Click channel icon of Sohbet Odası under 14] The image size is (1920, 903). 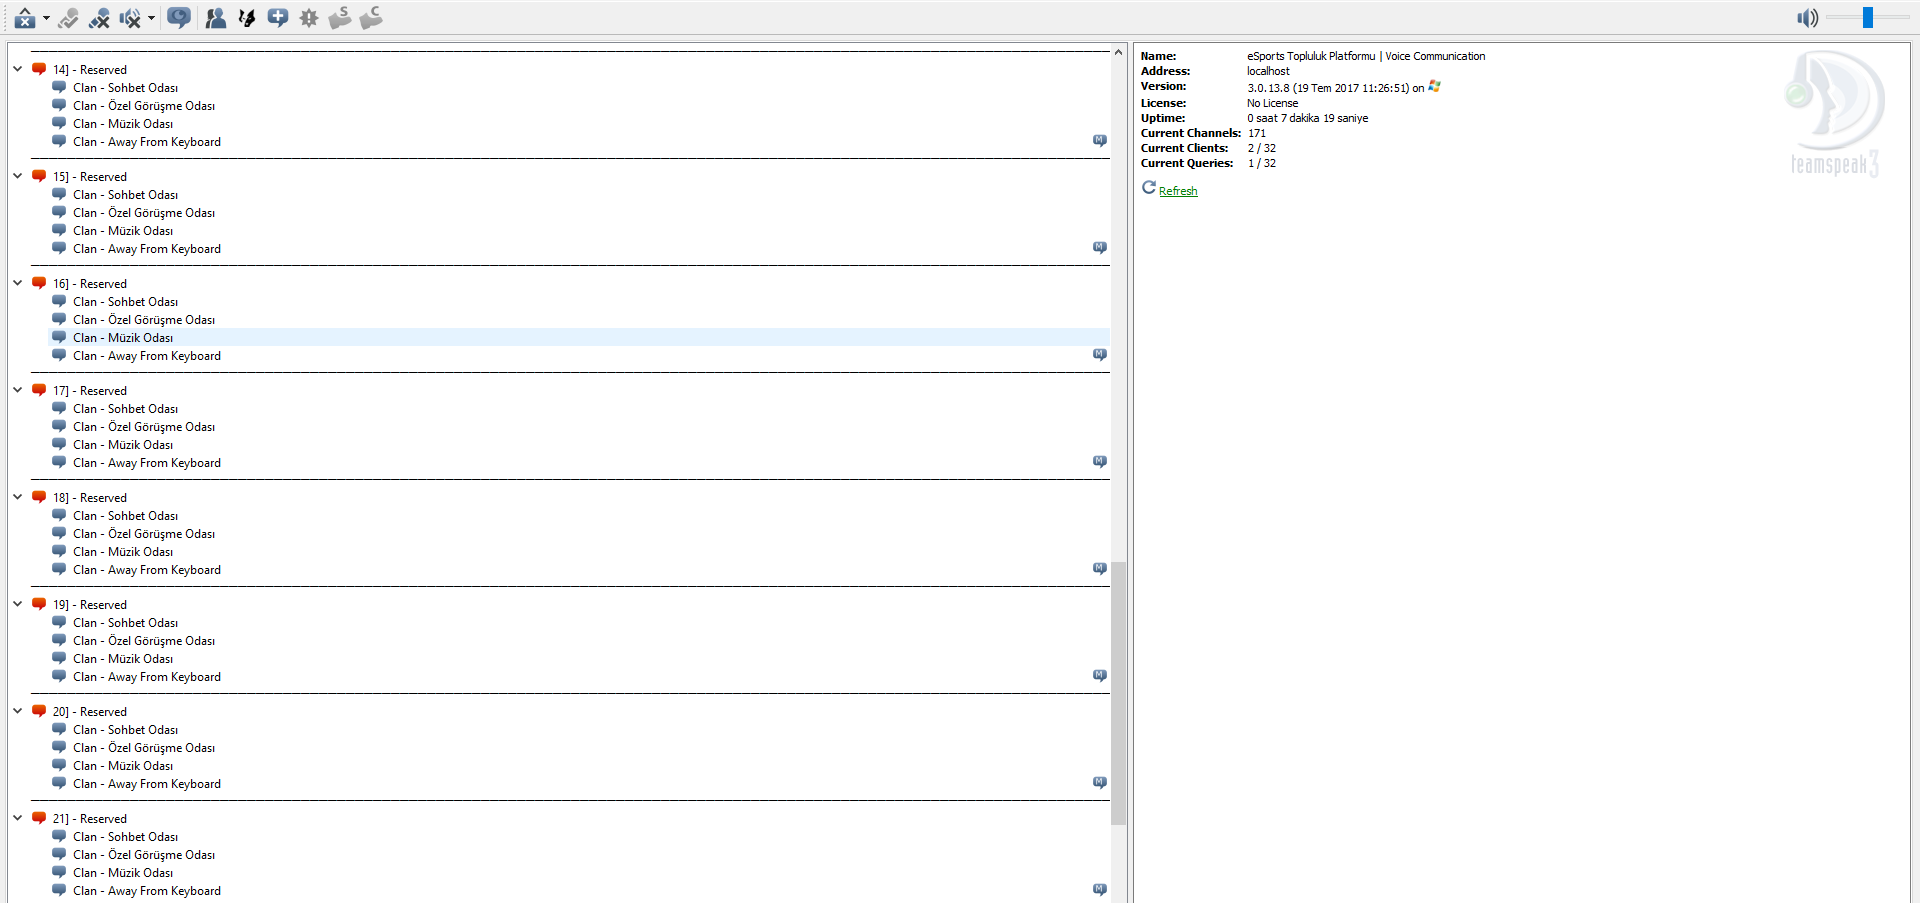(59, 87)
